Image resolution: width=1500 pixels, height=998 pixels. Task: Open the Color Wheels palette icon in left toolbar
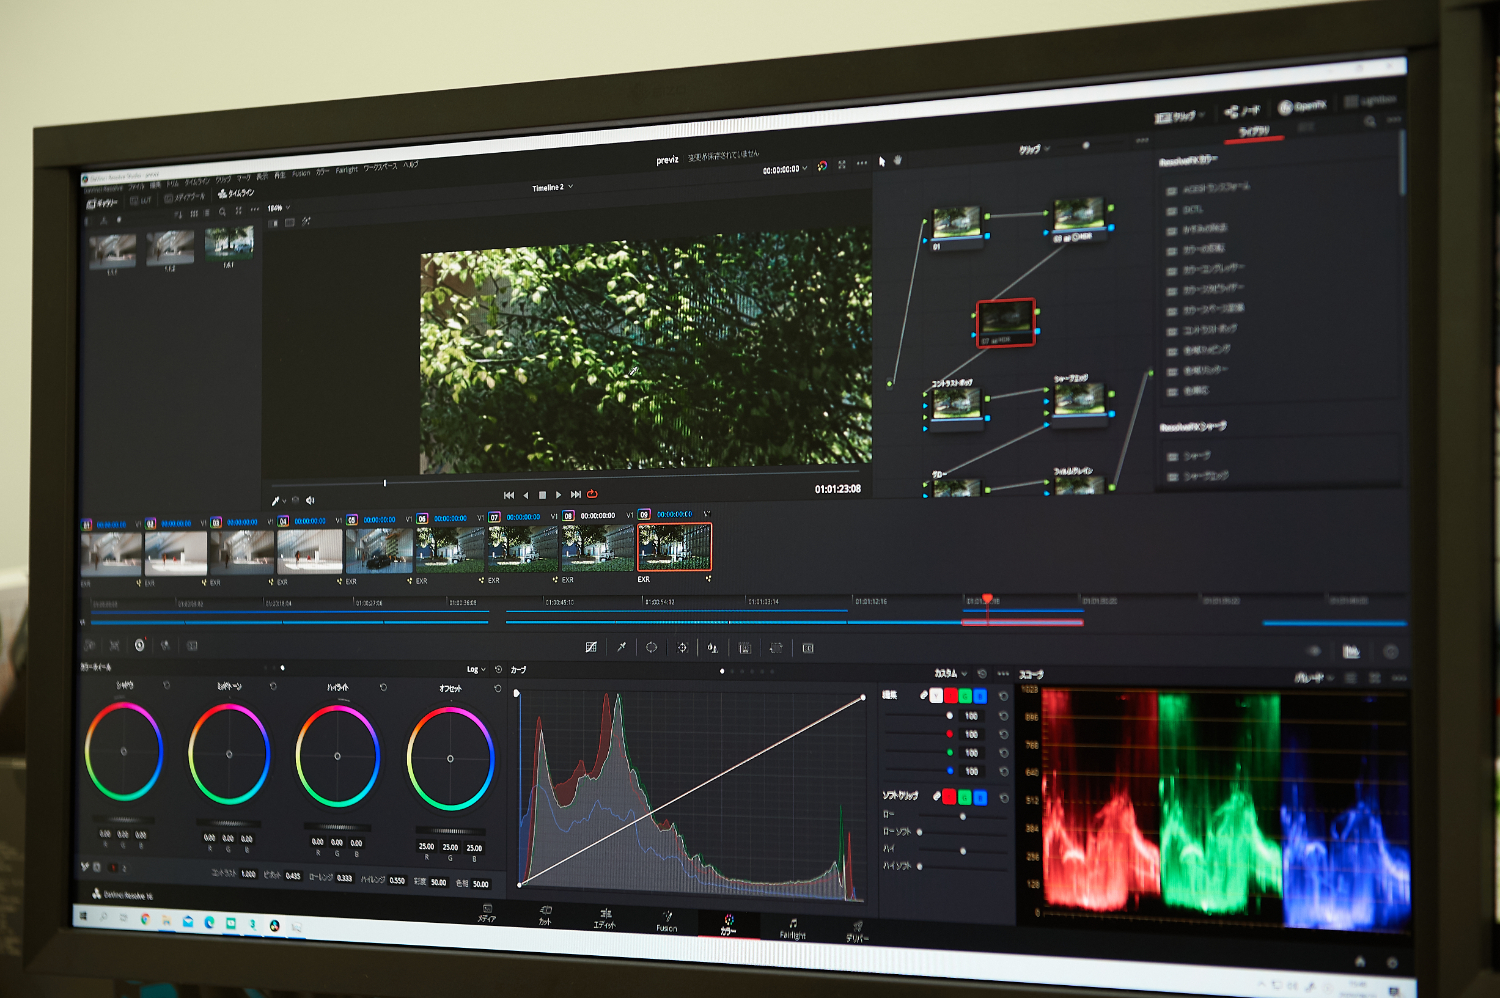139,645
